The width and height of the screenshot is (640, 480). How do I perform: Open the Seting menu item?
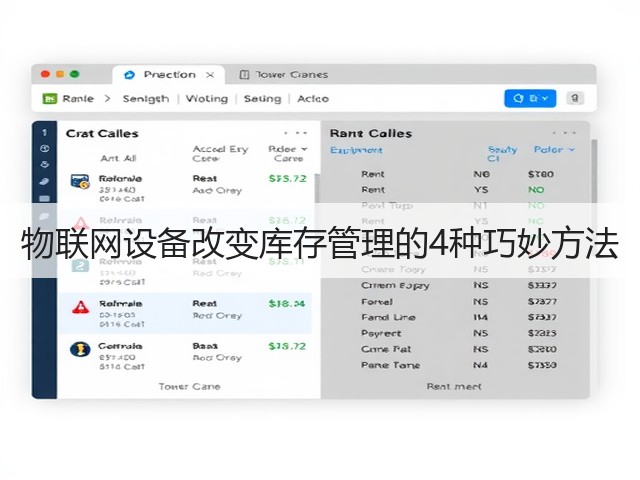click(x=262, y=99)
